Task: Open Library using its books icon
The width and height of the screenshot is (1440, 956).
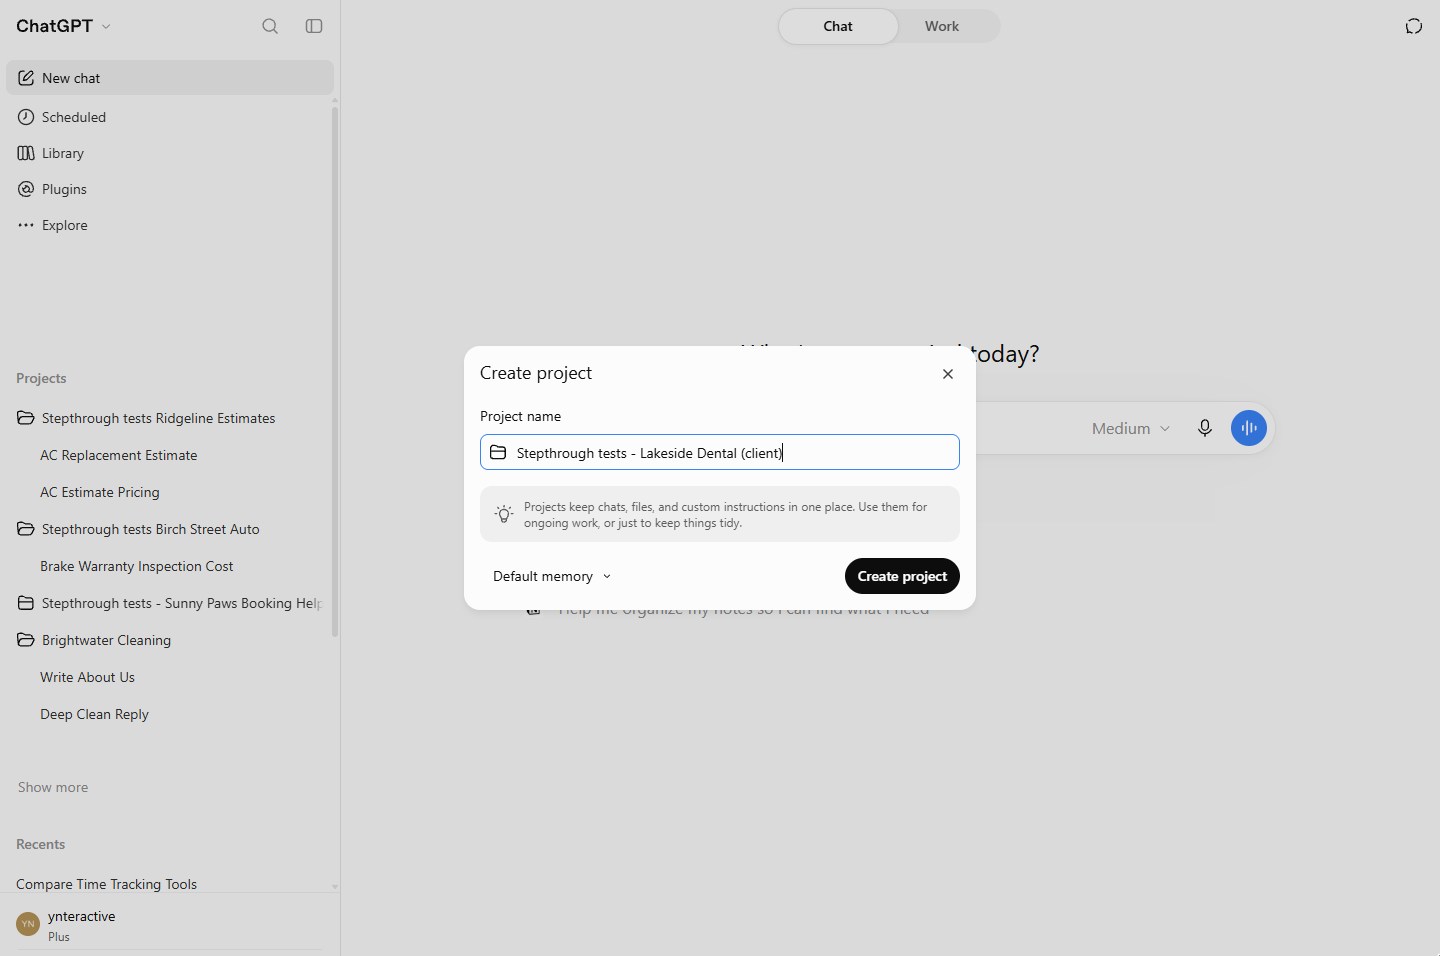Action: coord(26,153)
